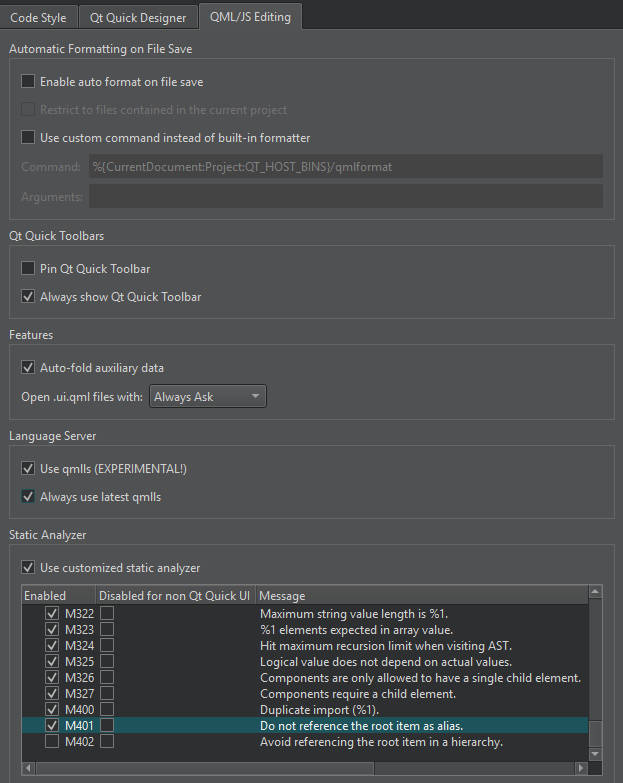623x783 pixels.
Task: Click the Command input field
Action: [x=345, y=167]
